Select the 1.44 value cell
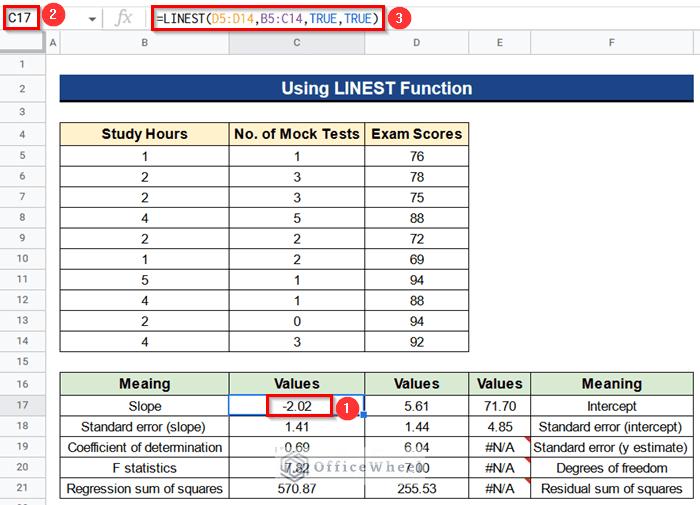This screenshot has height=505, width=700. pos(417,426)
